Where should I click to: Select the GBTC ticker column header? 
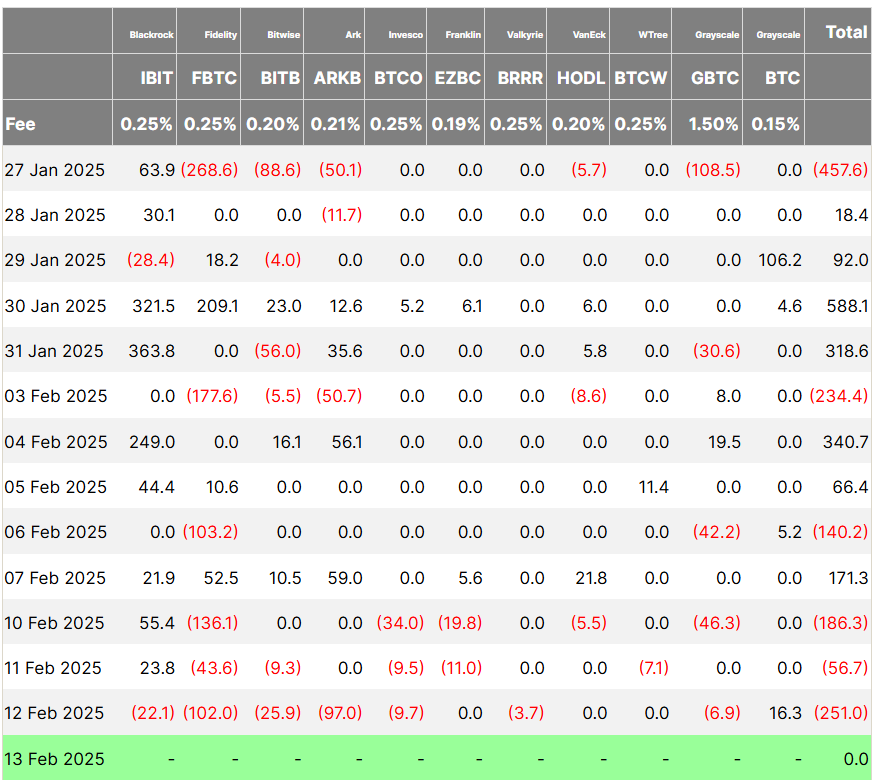[715, 77]
